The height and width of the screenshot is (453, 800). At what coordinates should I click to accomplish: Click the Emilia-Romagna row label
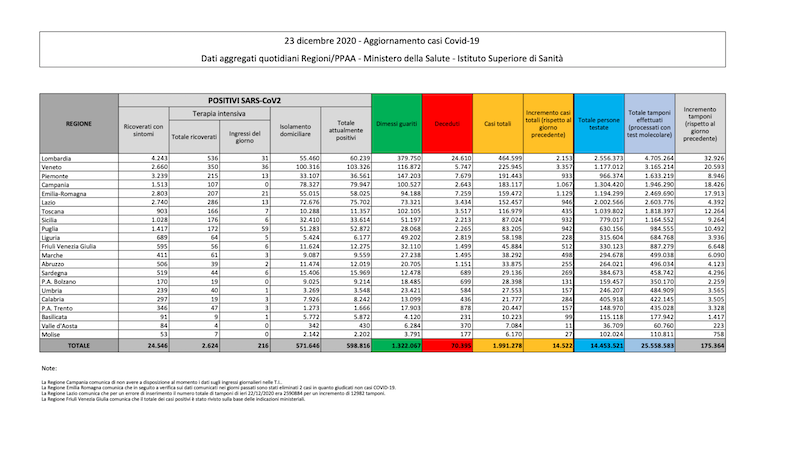point(64,195)
